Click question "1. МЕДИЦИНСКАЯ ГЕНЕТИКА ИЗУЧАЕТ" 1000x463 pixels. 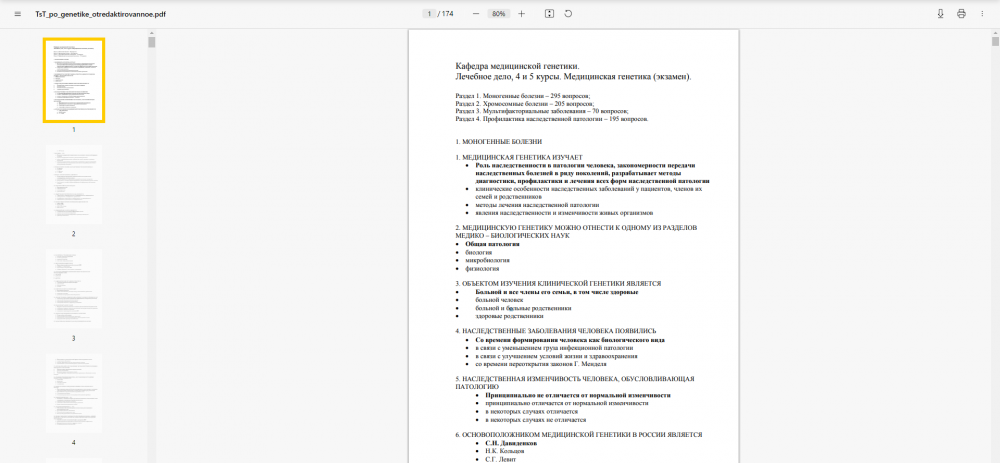pyautogui.click(x=519, y=157)
